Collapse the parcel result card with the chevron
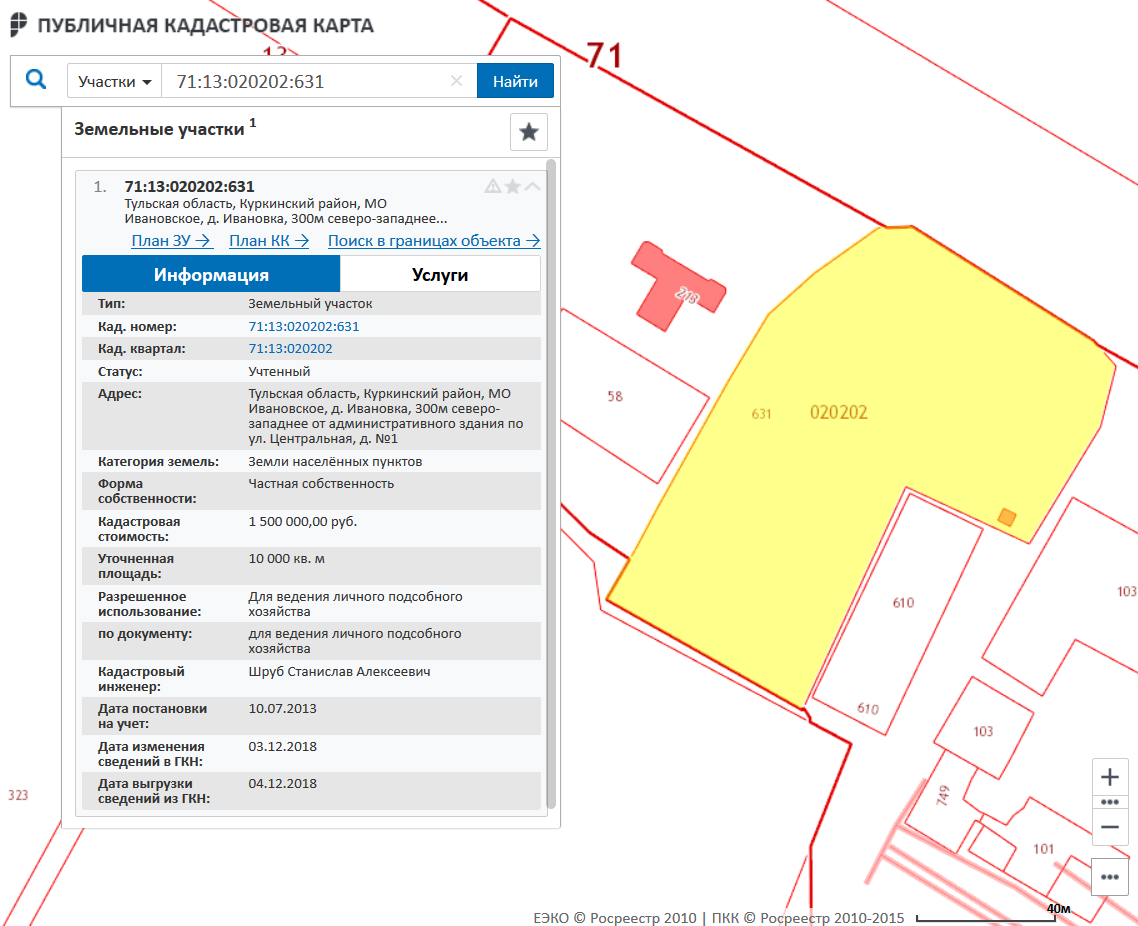 pyautogui.click(x=532, y=186)
